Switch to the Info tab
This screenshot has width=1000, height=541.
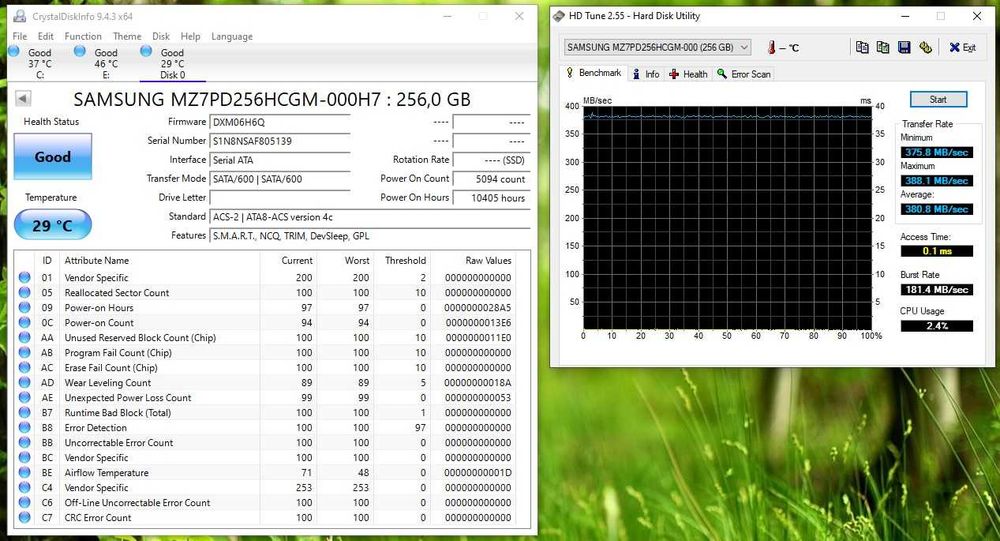pyautogui.click(x=646, y=74)
